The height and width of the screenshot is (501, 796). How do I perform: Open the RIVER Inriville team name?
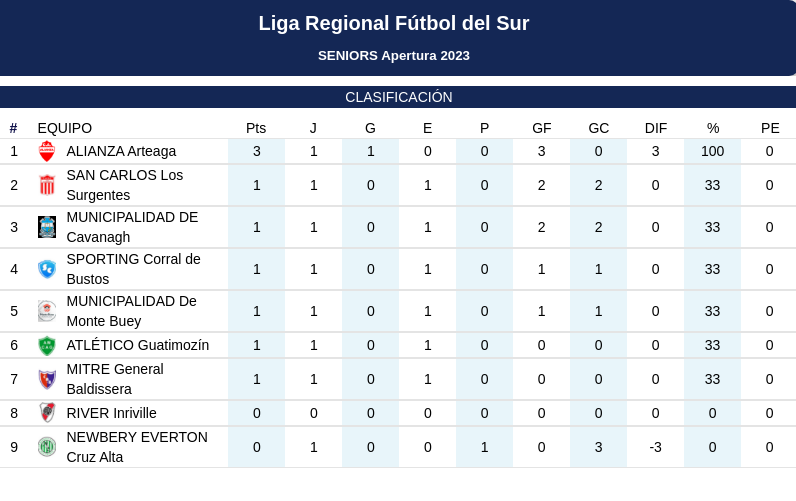tap(111, 413)
